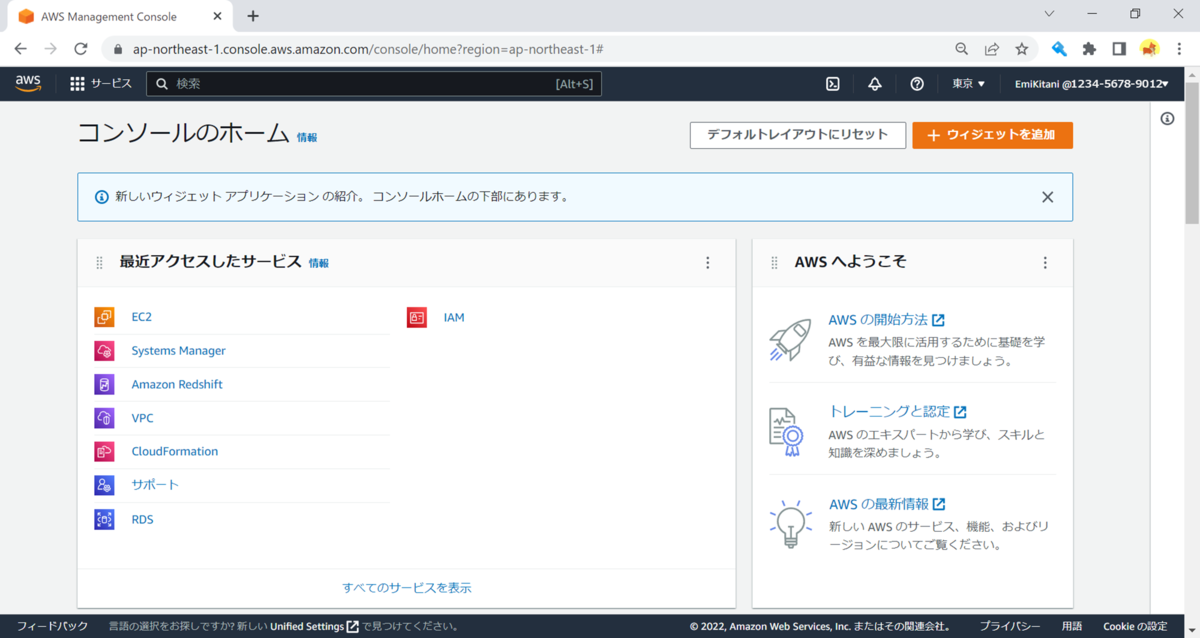Open the Chrome three-dot menu
This screenshot has width=1200, height=638.
[x=1179, y=48]
